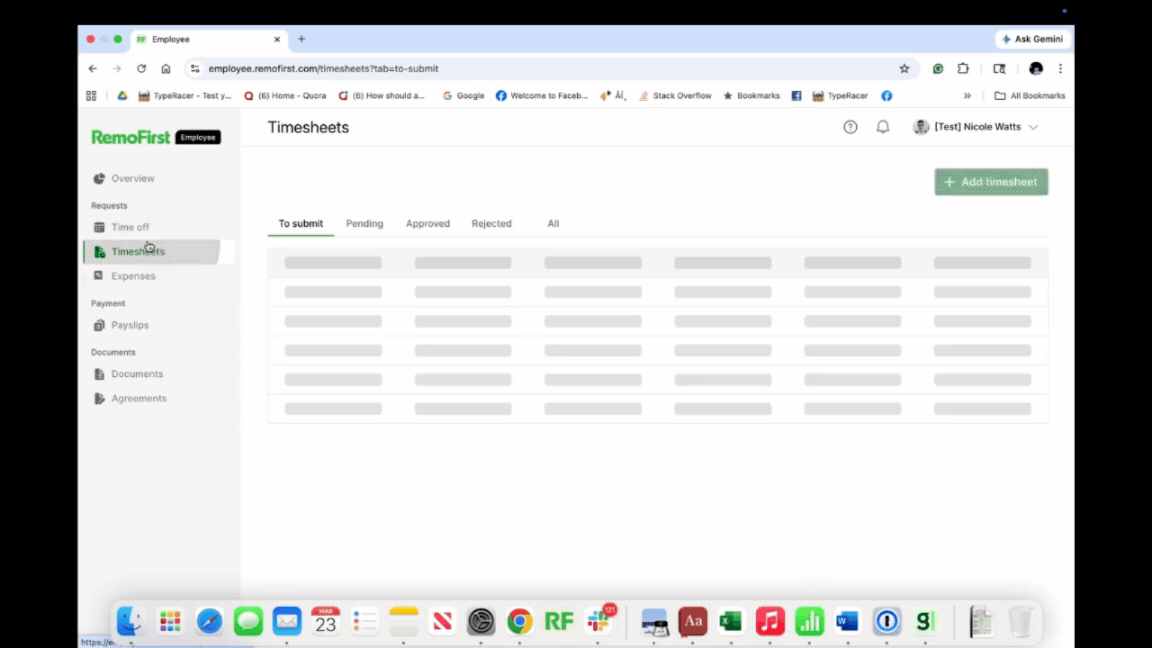The image size is (1152, 648).
Task: Click the Ask Gemini button
Action: (x=1032, y=39)
